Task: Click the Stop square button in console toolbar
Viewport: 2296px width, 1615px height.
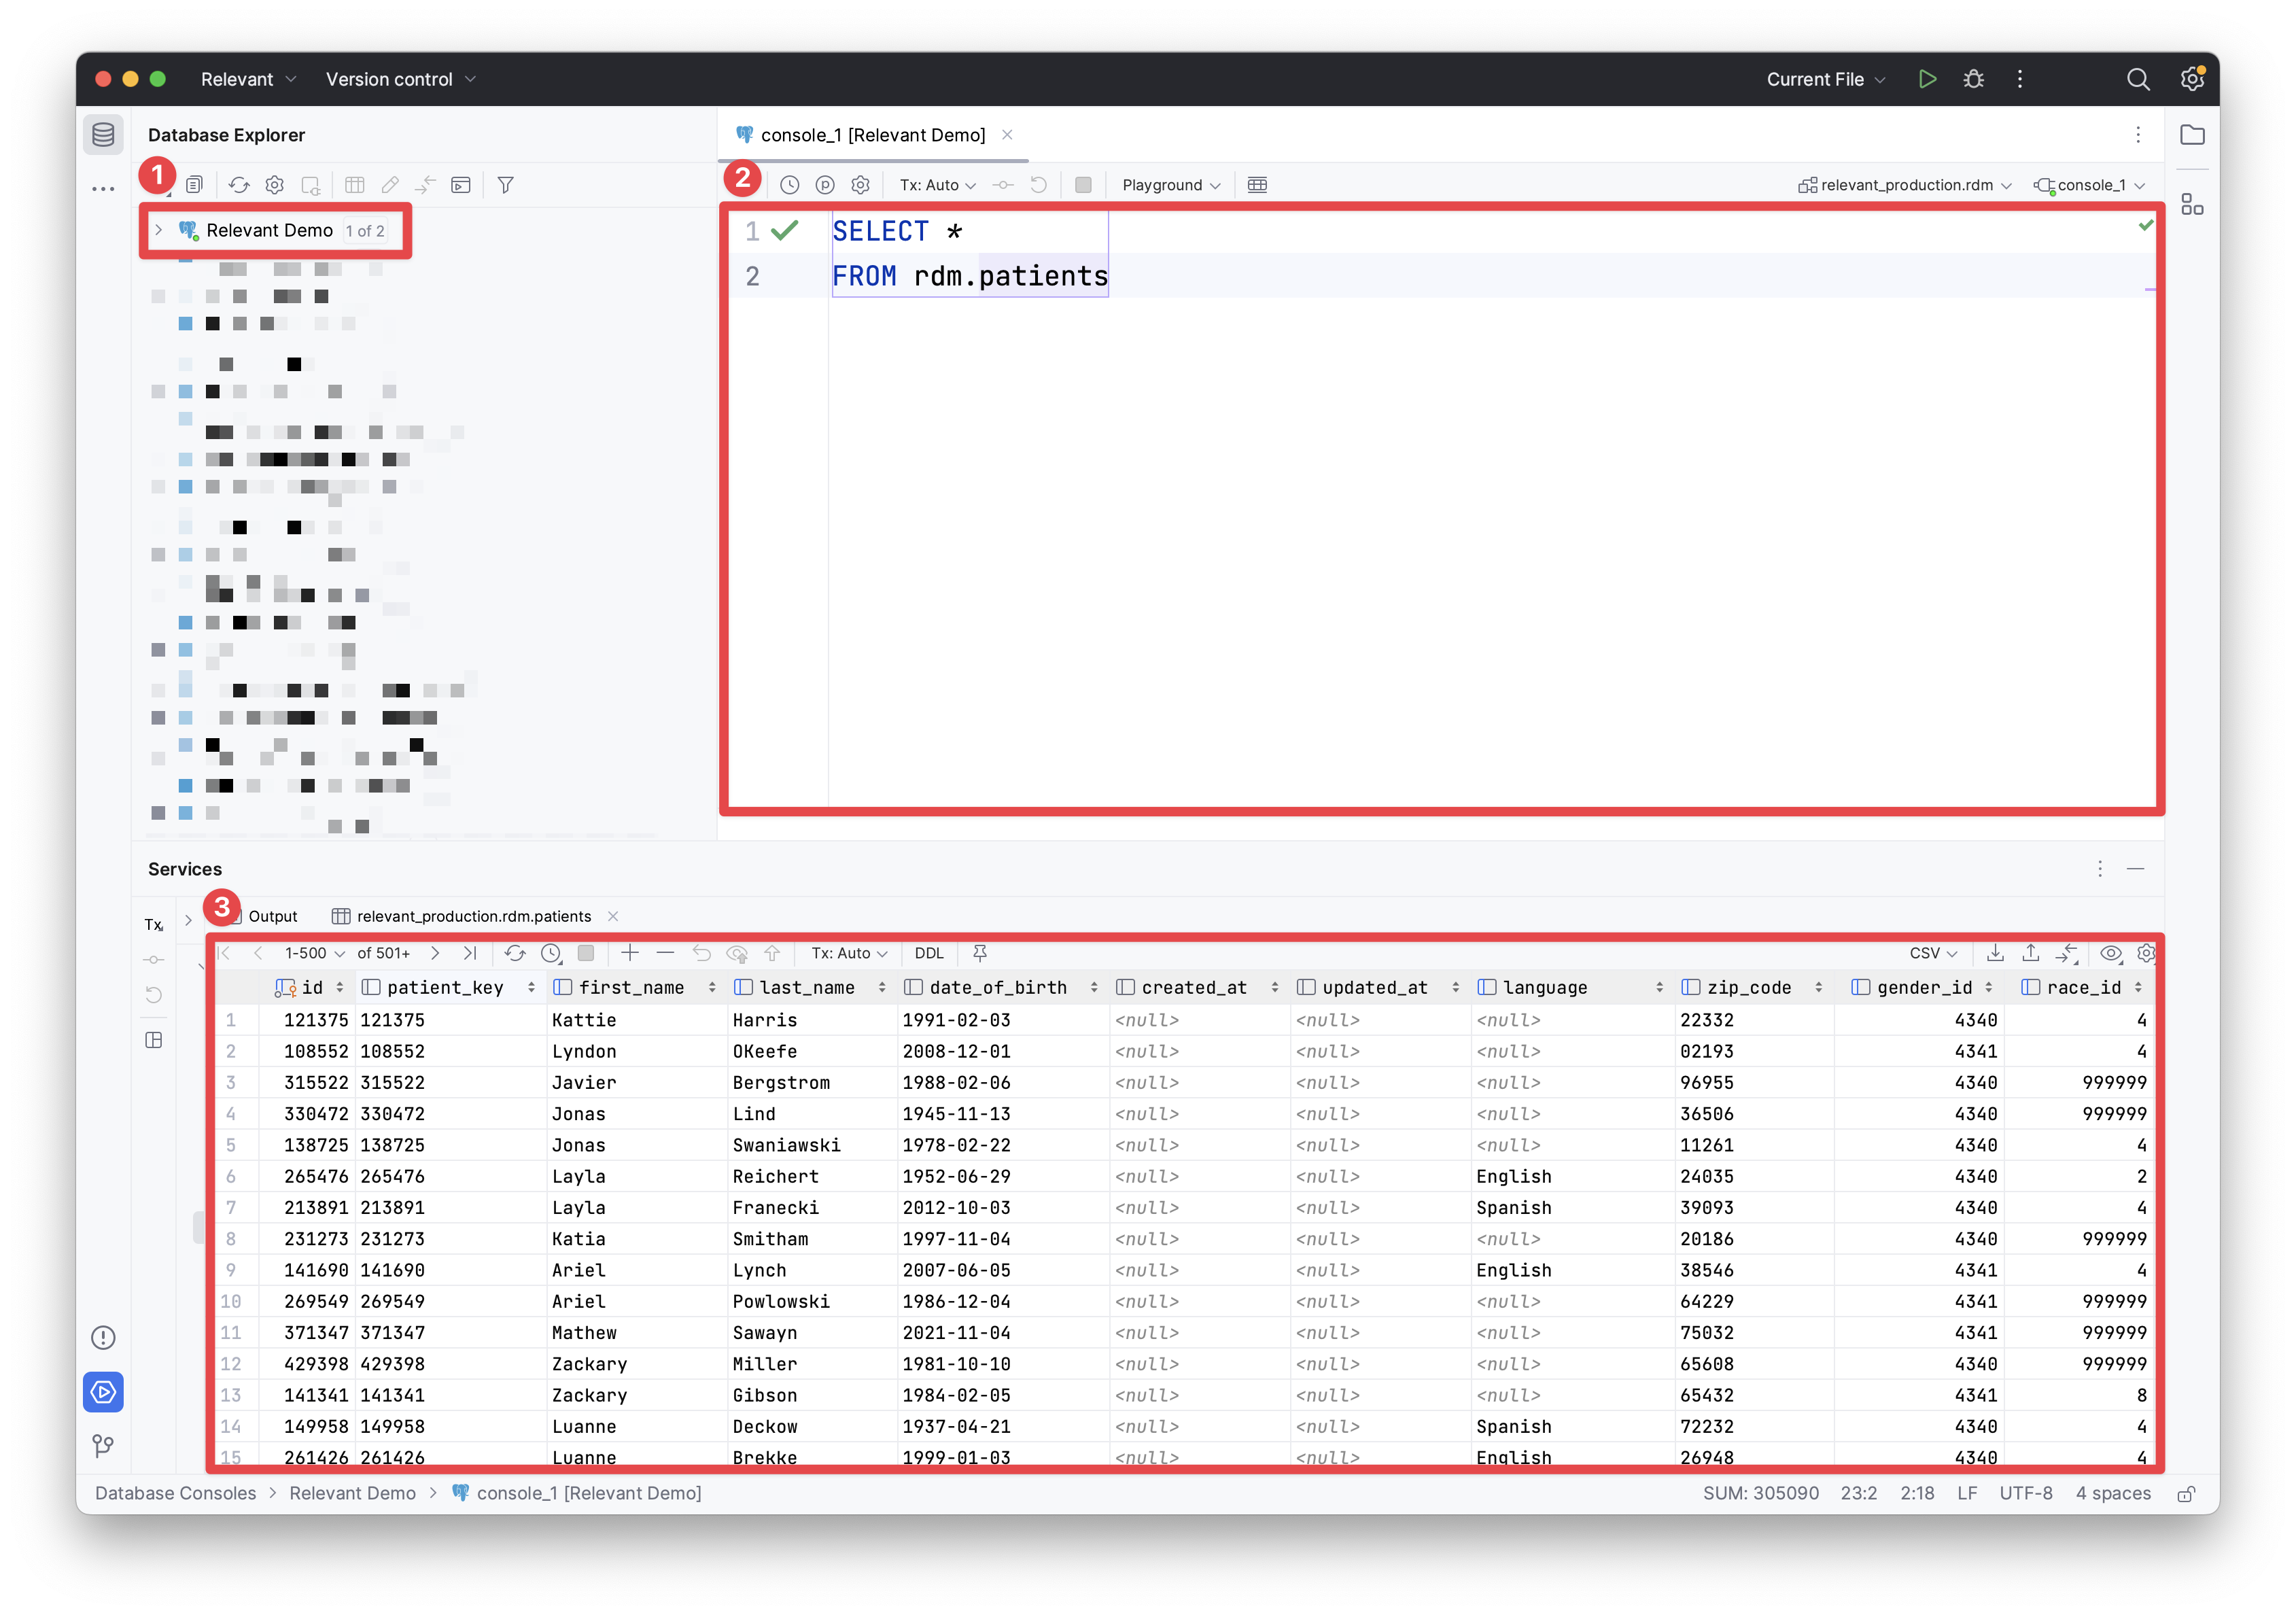Action: (x=1082, y=185)
